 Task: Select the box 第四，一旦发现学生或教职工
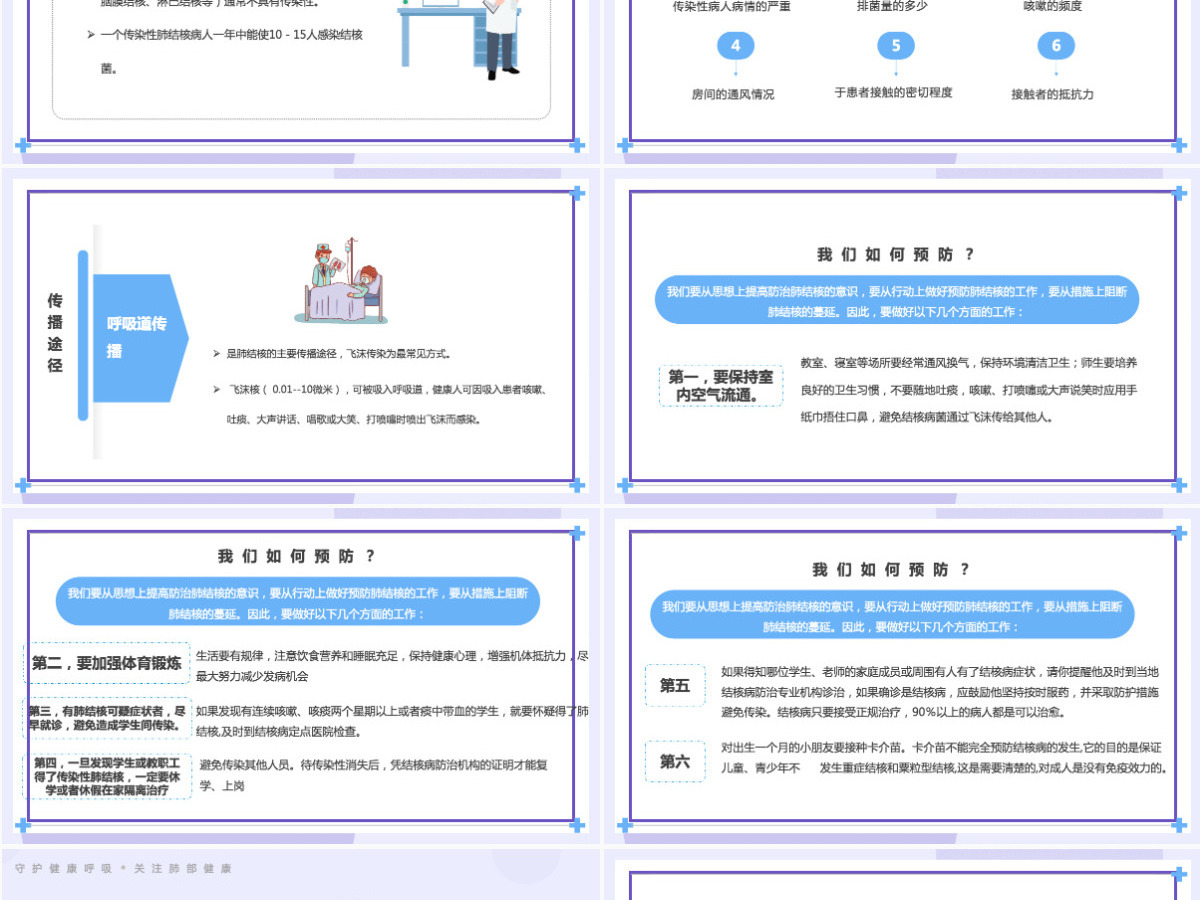tap(107, 776)
